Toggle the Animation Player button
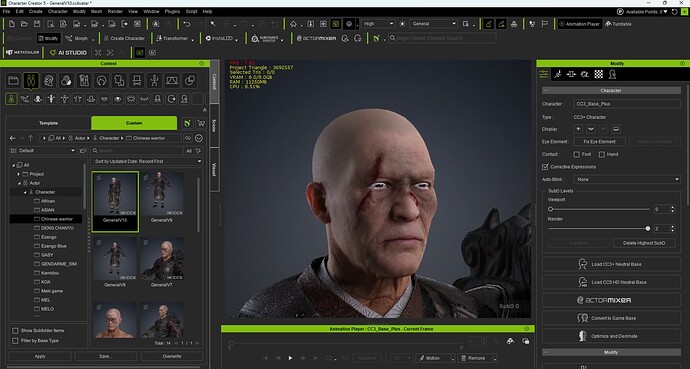This screenshot has height=369, width=690. tap(579, 24)
